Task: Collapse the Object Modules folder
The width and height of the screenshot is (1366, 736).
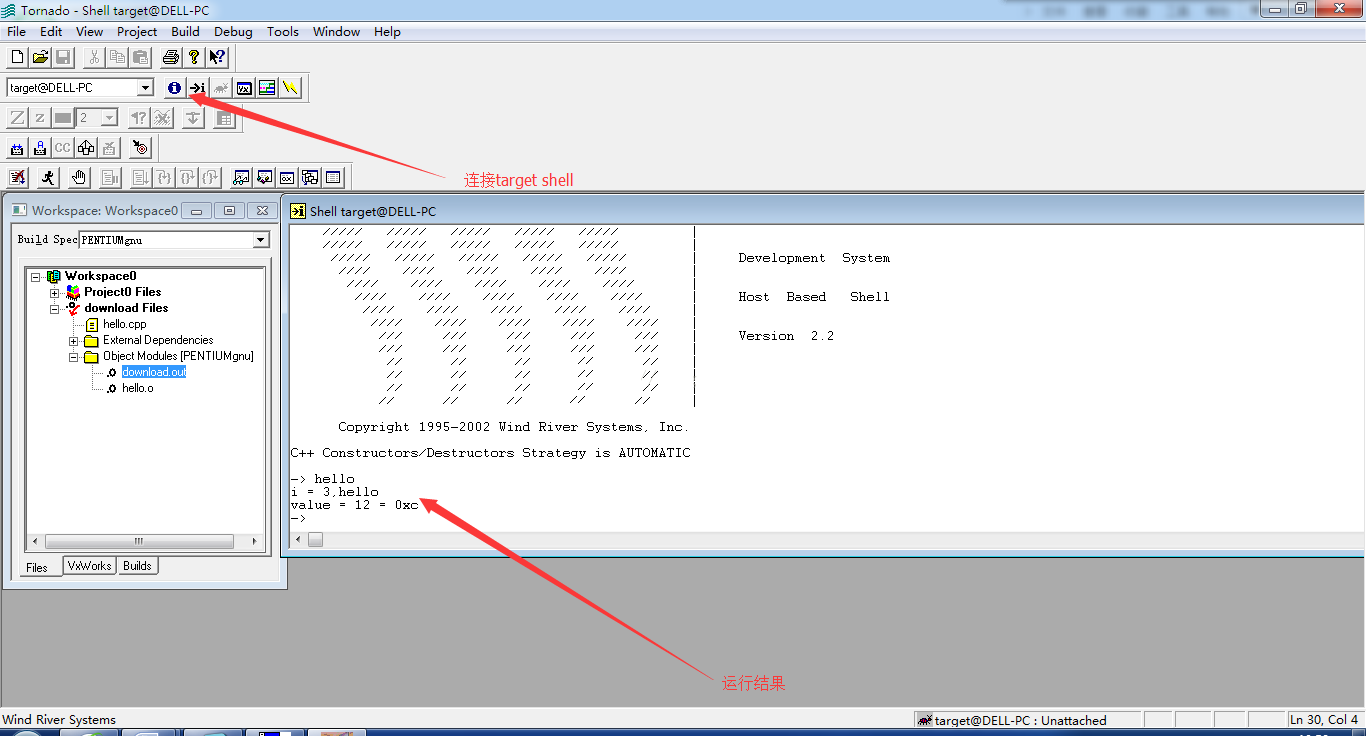Action: click(x=73, y=356)
